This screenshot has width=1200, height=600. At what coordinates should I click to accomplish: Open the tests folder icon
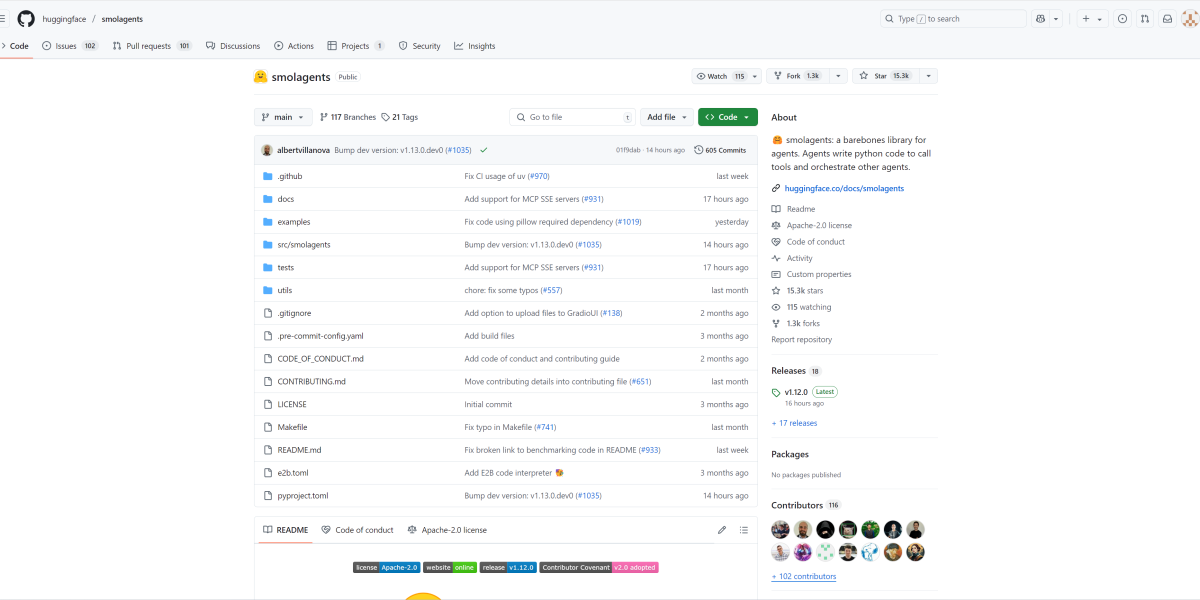coord(268,267)
